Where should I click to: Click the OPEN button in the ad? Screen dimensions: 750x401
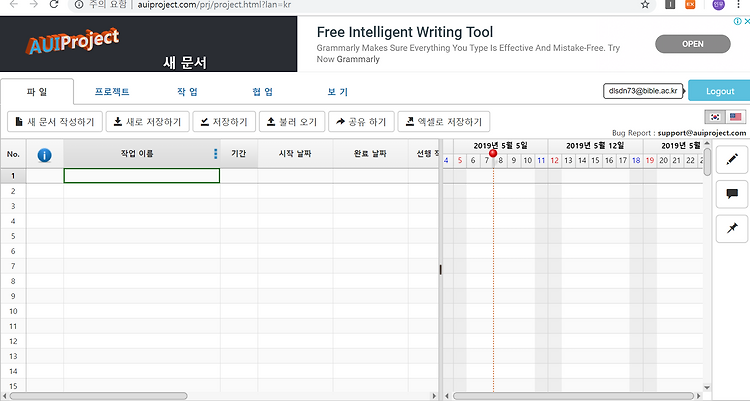[x=693, y=44]
